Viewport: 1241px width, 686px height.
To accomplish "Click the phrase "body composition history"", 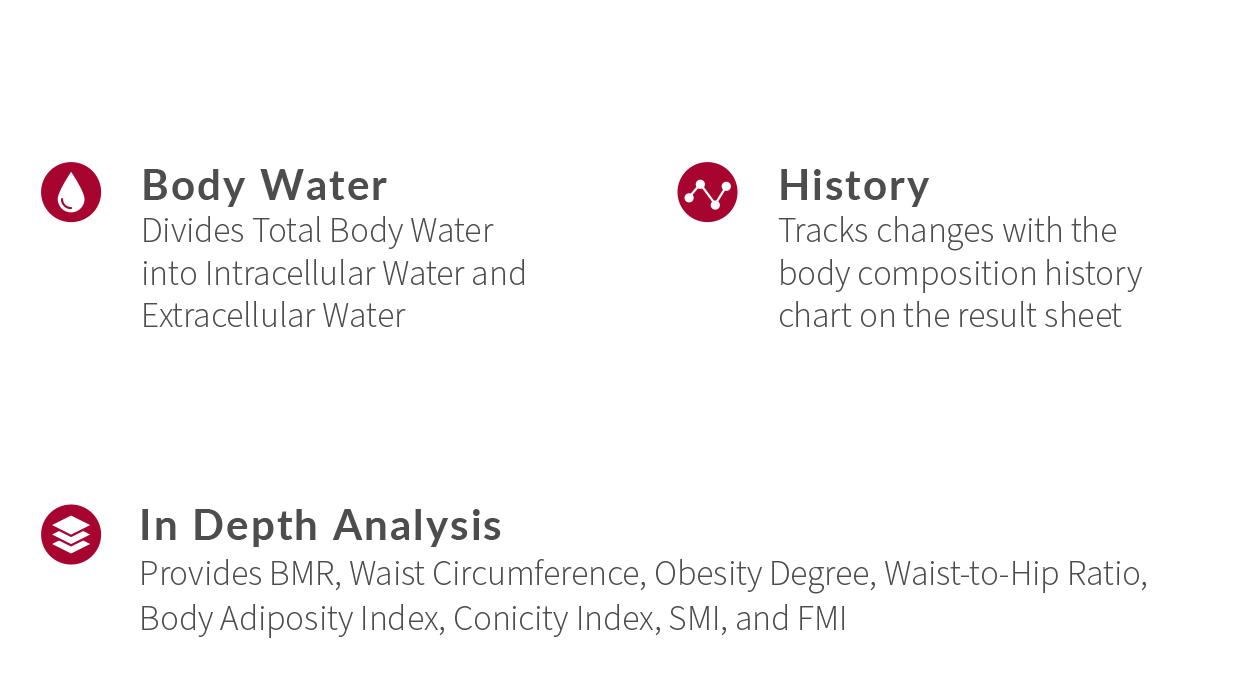I will 959,273.
